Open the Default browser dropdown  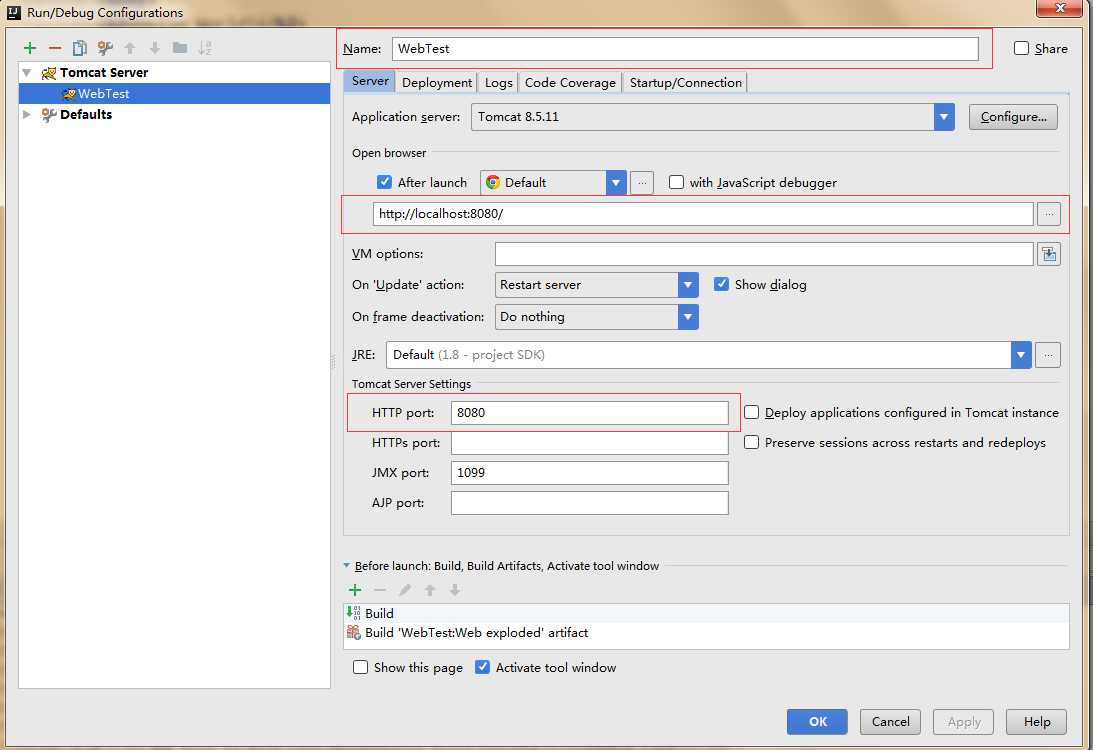[x=553, y=183]
